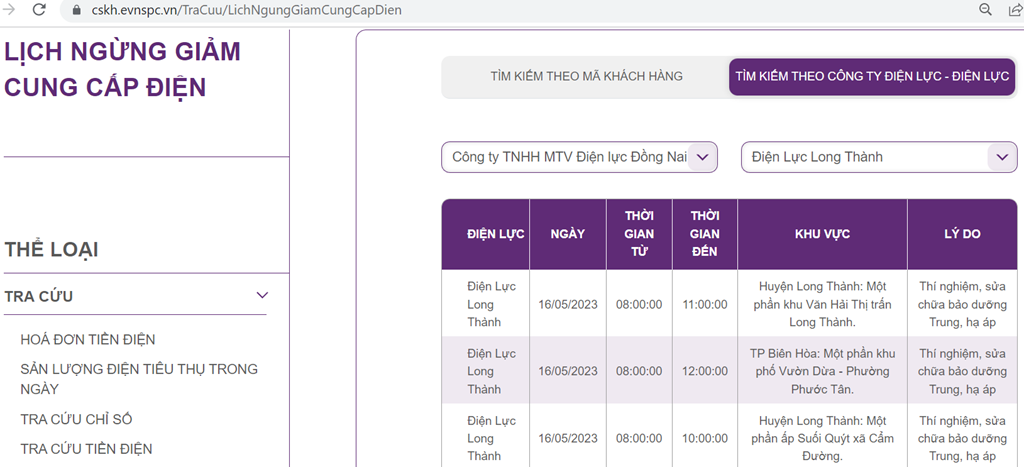Open Tra cứu chỉ số link
1024x467 pixels.
(x=76, y=419)
